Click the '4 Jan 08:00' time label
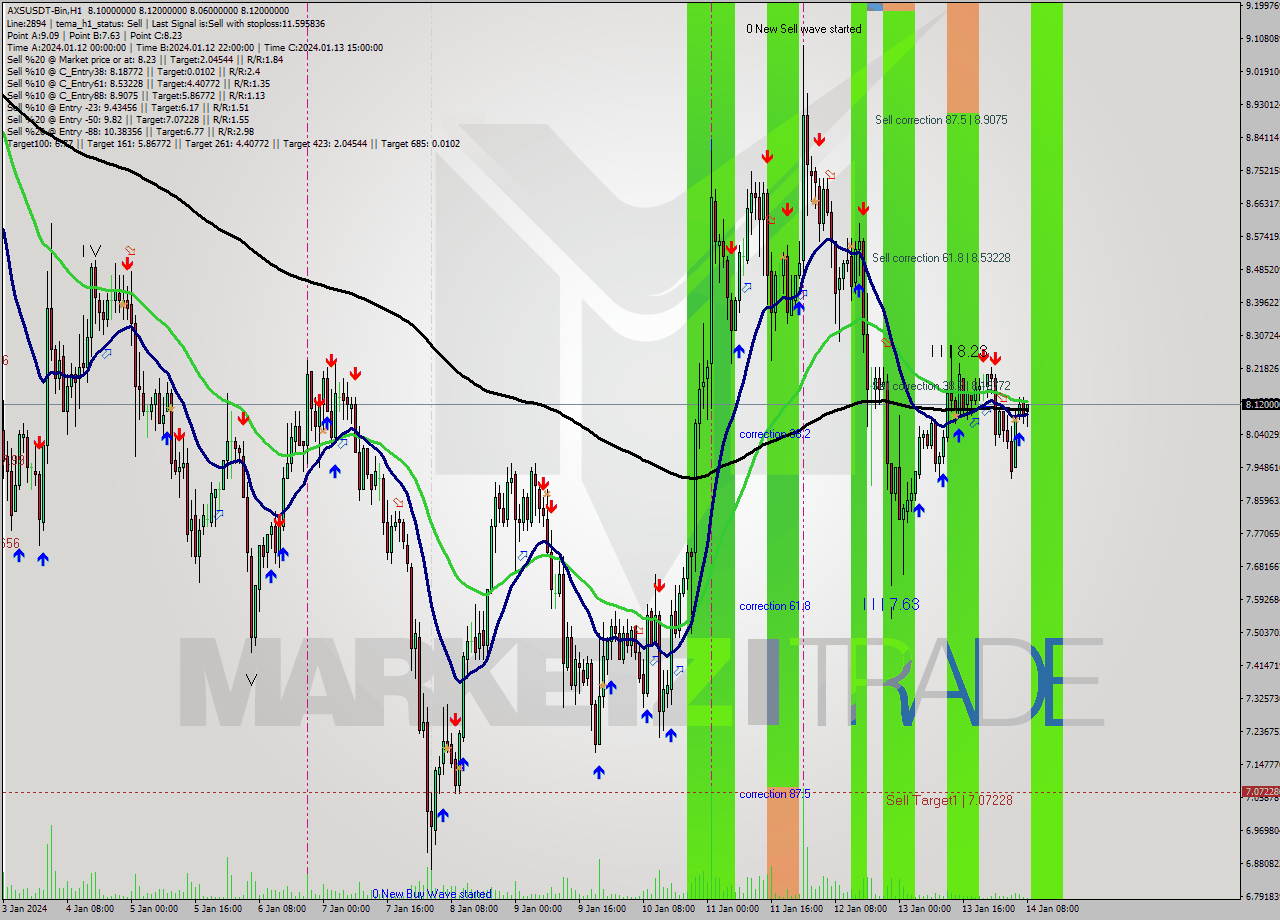 tap(90, 909)
